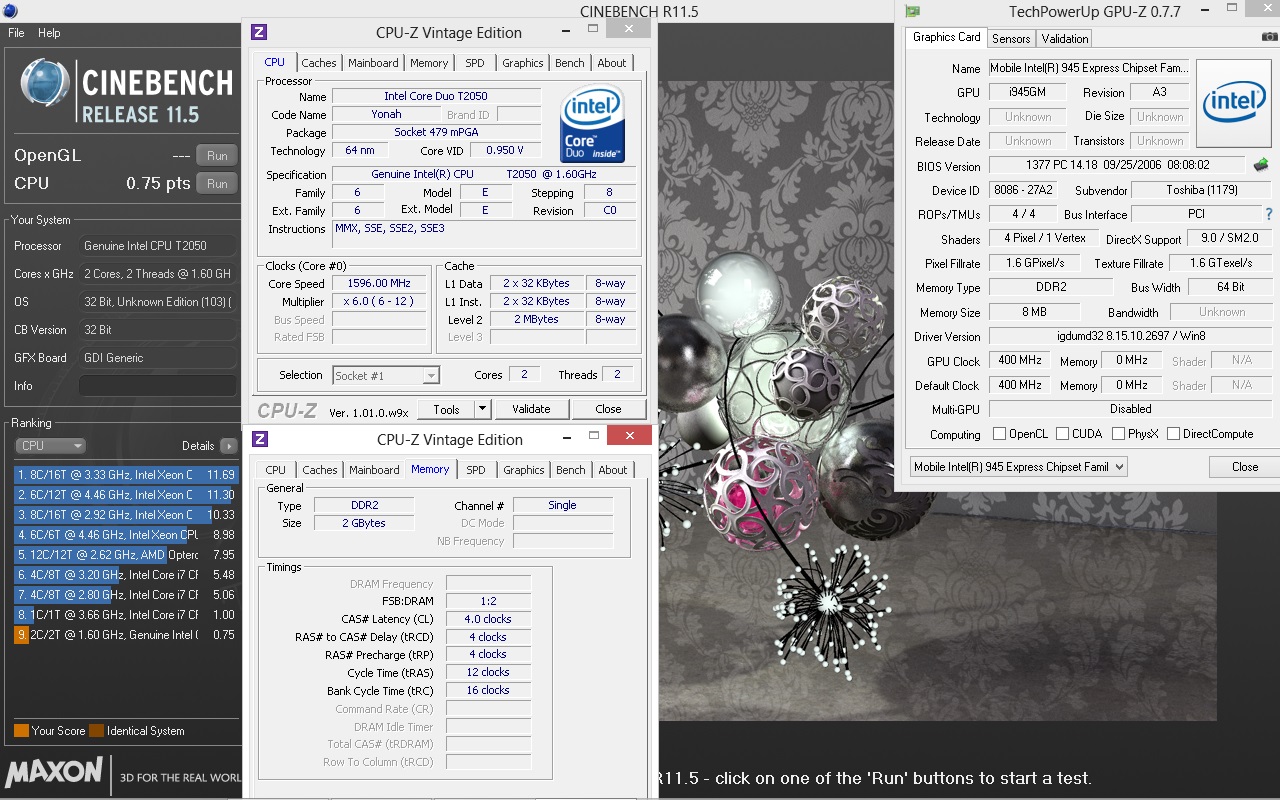Click the GFX Board field GDI Generic
The width and height of the screenshot is (1280, 800).
pyautogui.click(x=157, y=358)
